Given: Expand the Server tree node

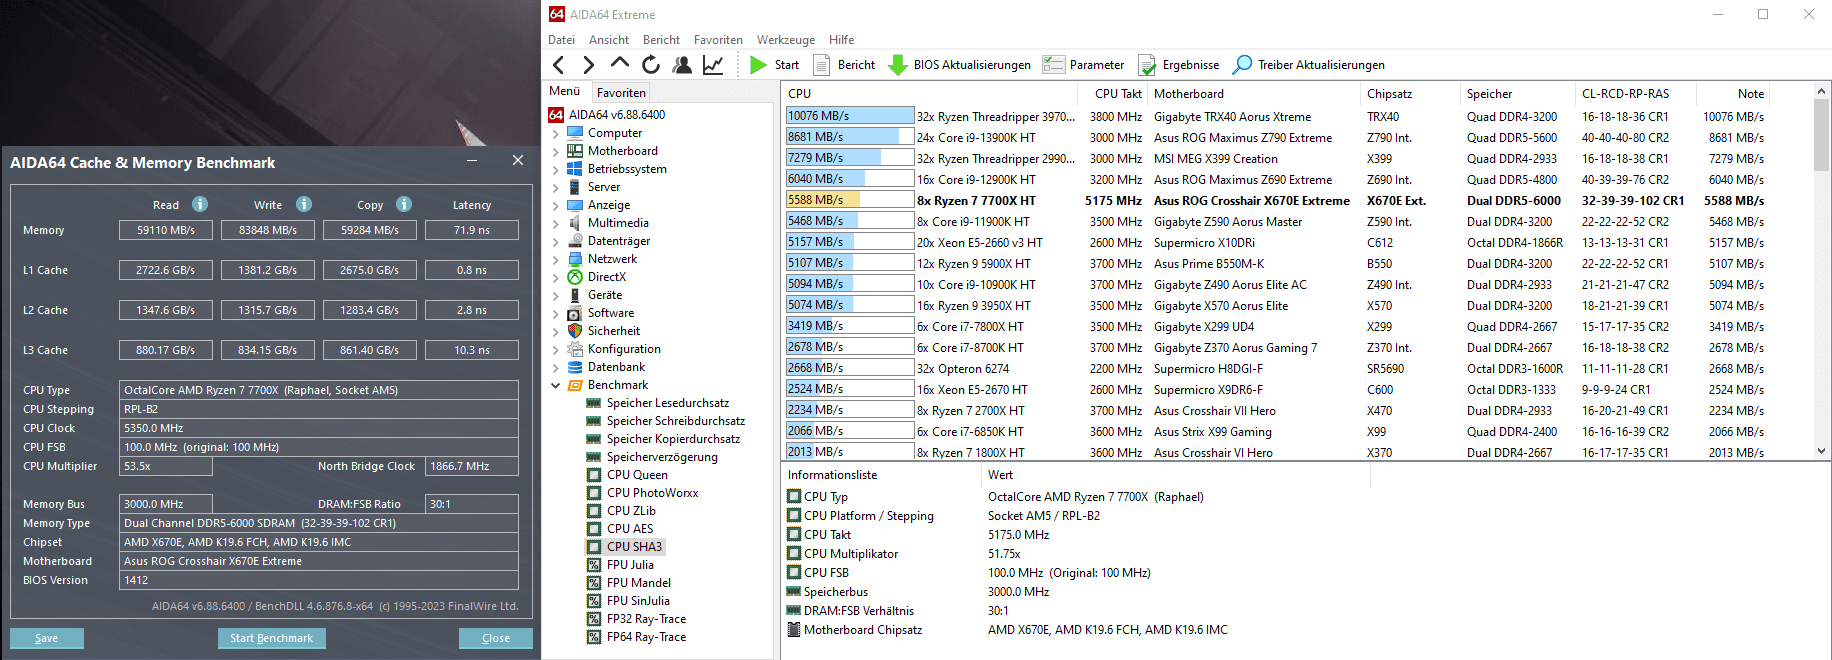Looking at the screenshot, I should click(556, 187).
